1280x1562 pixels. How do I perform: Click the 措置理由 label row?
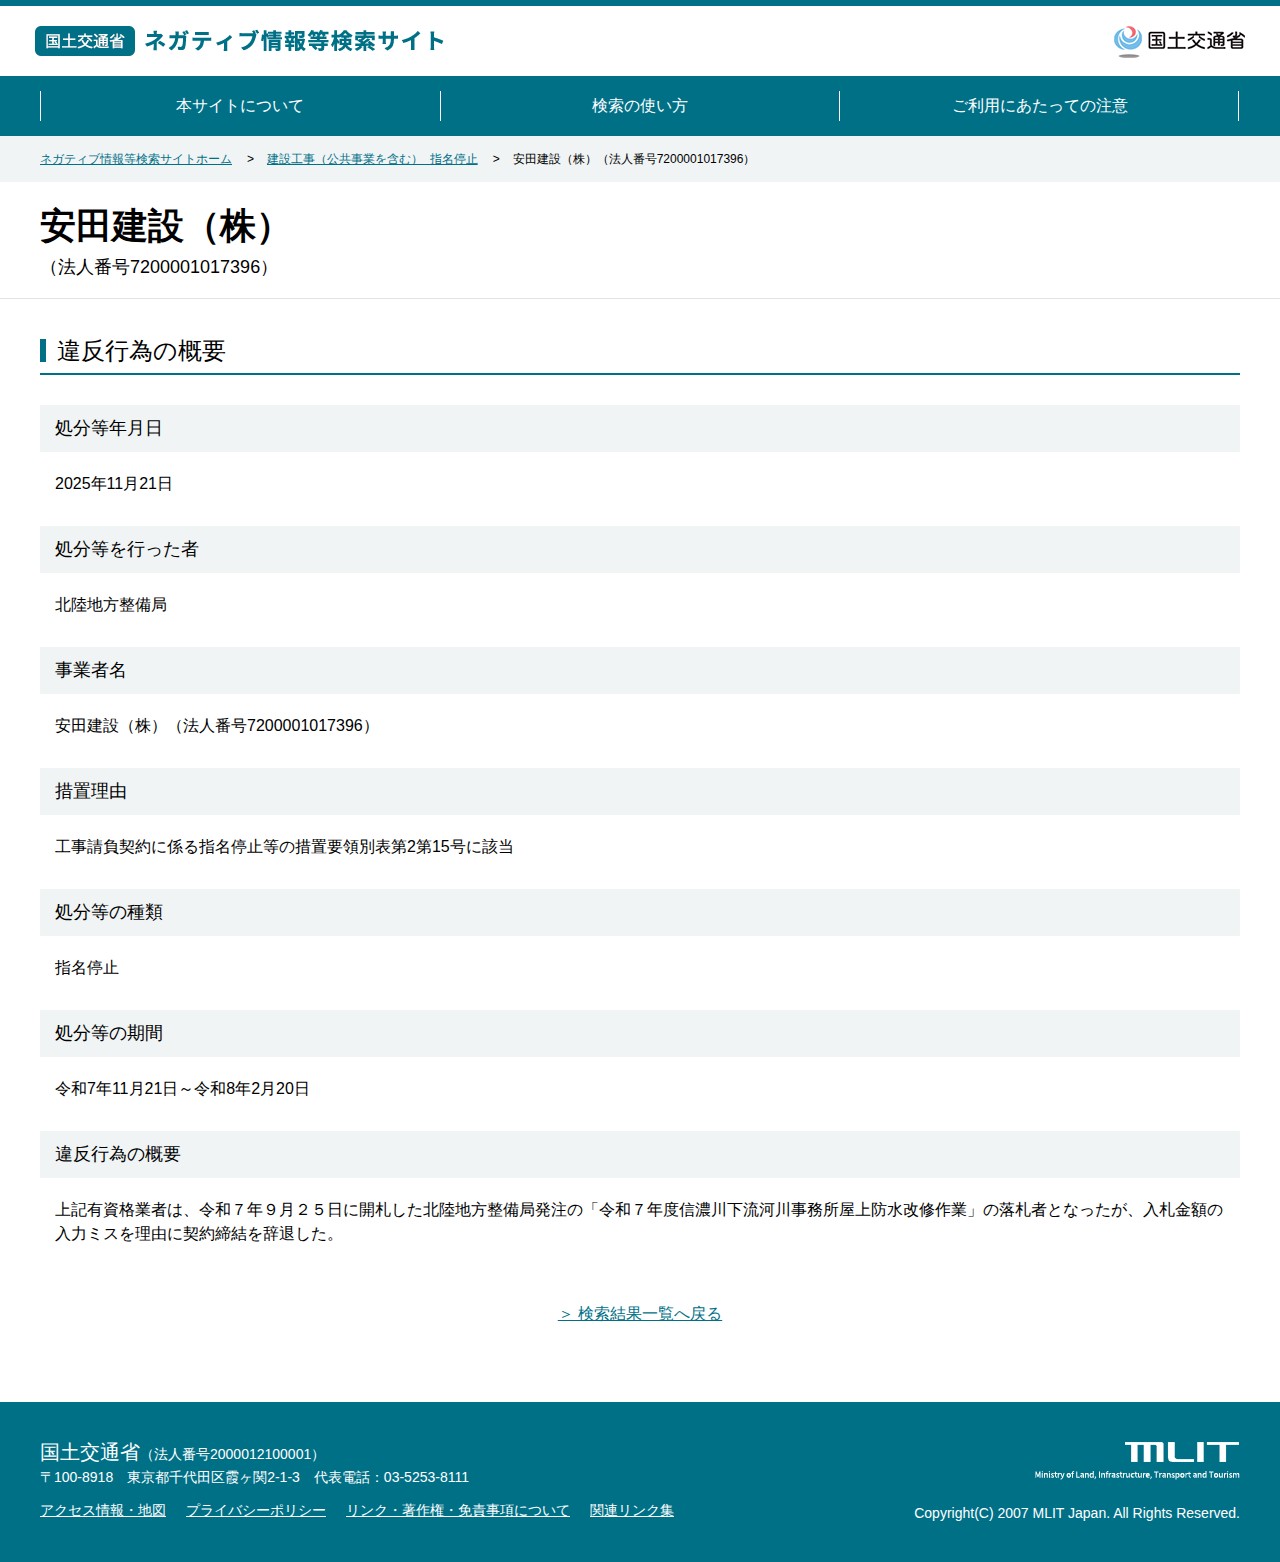(640, 791)
